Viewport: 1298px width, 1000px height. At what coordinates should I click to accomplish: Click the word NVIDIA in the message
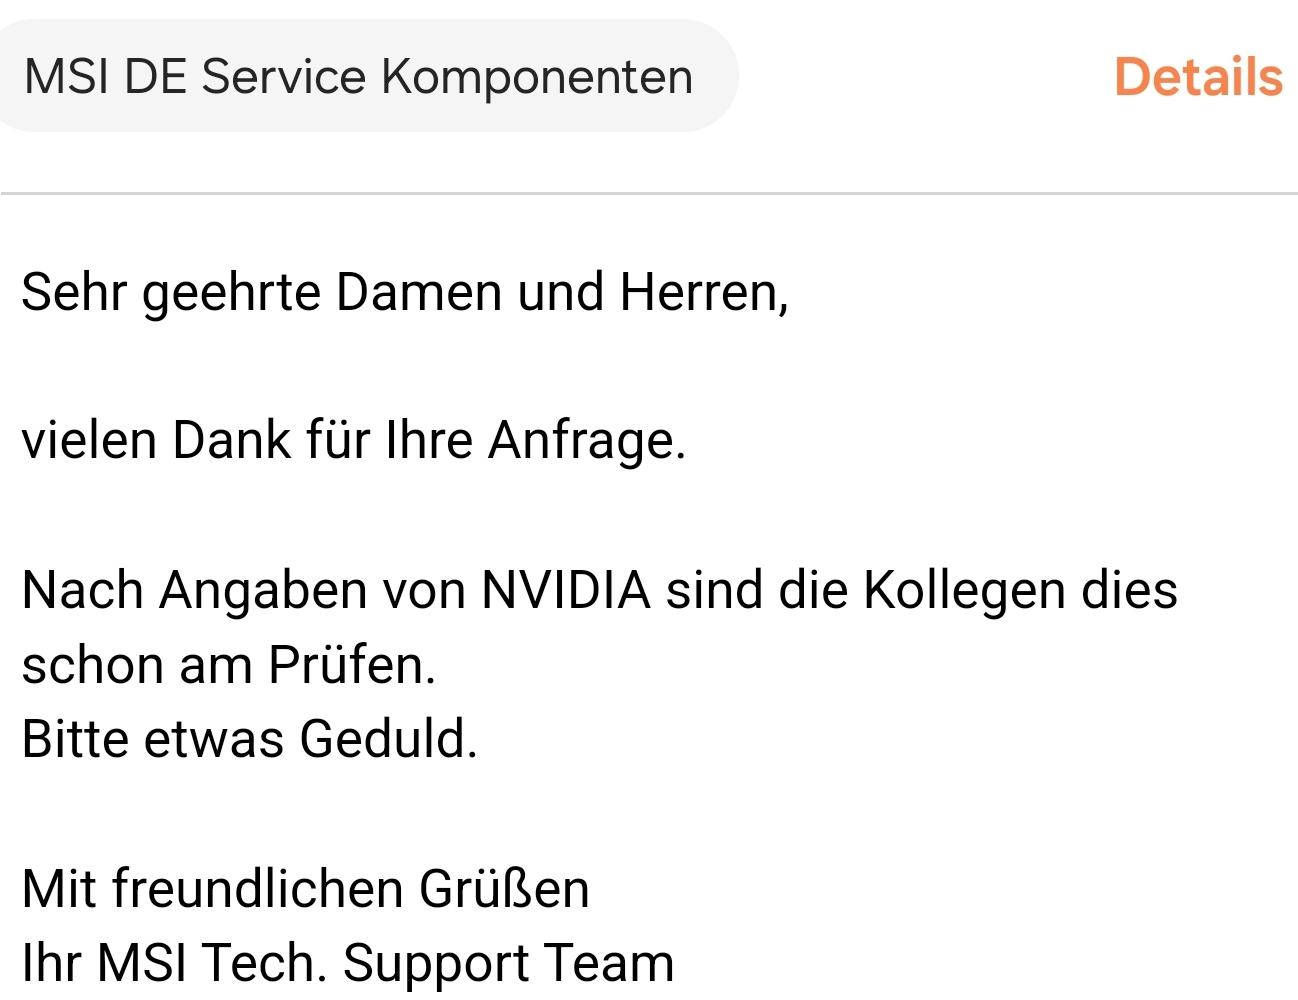[566, 589]
